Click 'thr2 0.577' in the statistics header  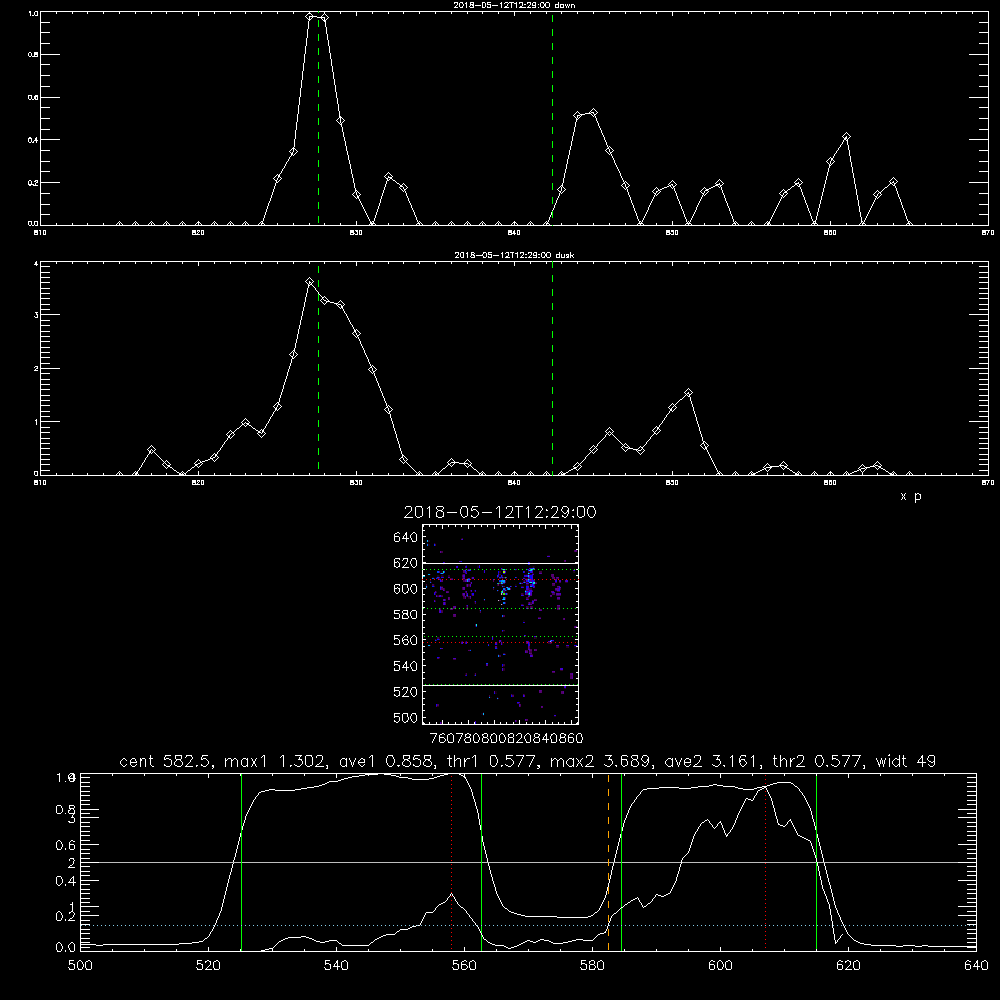pos(818,761)
